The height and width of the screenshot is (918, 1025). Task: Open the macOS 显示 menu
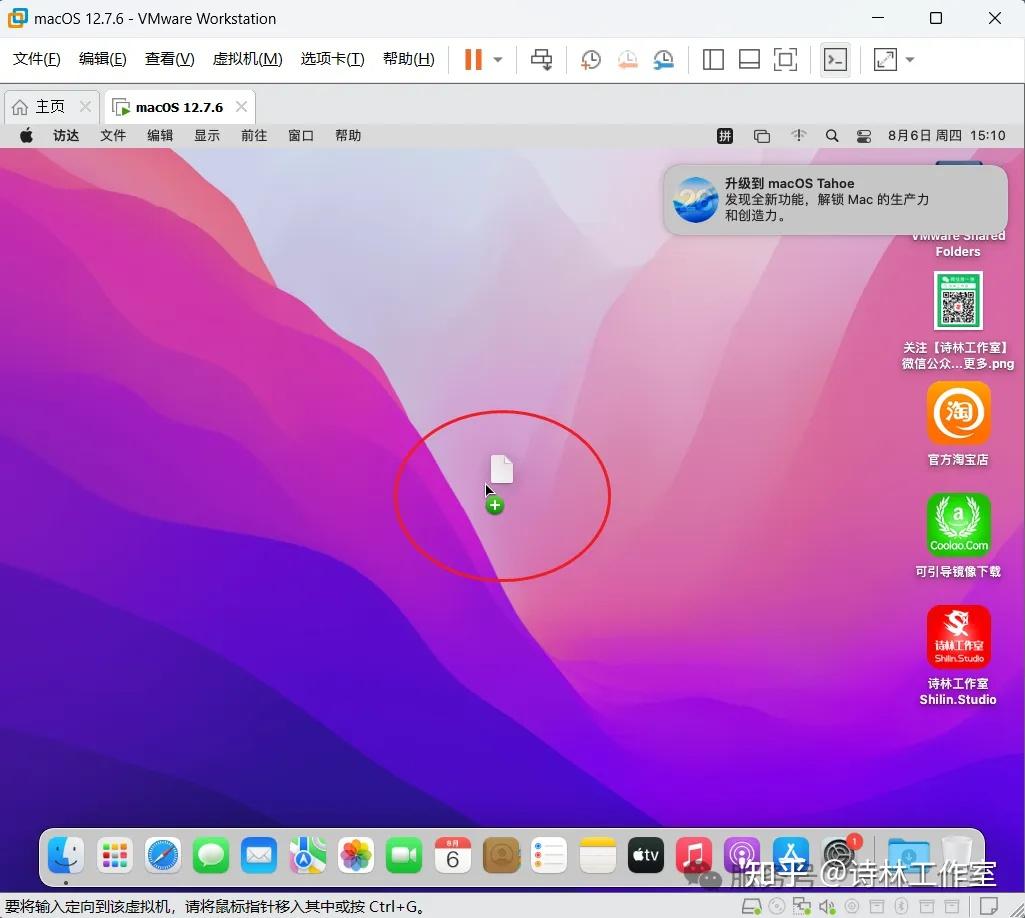tap(207, 135)
